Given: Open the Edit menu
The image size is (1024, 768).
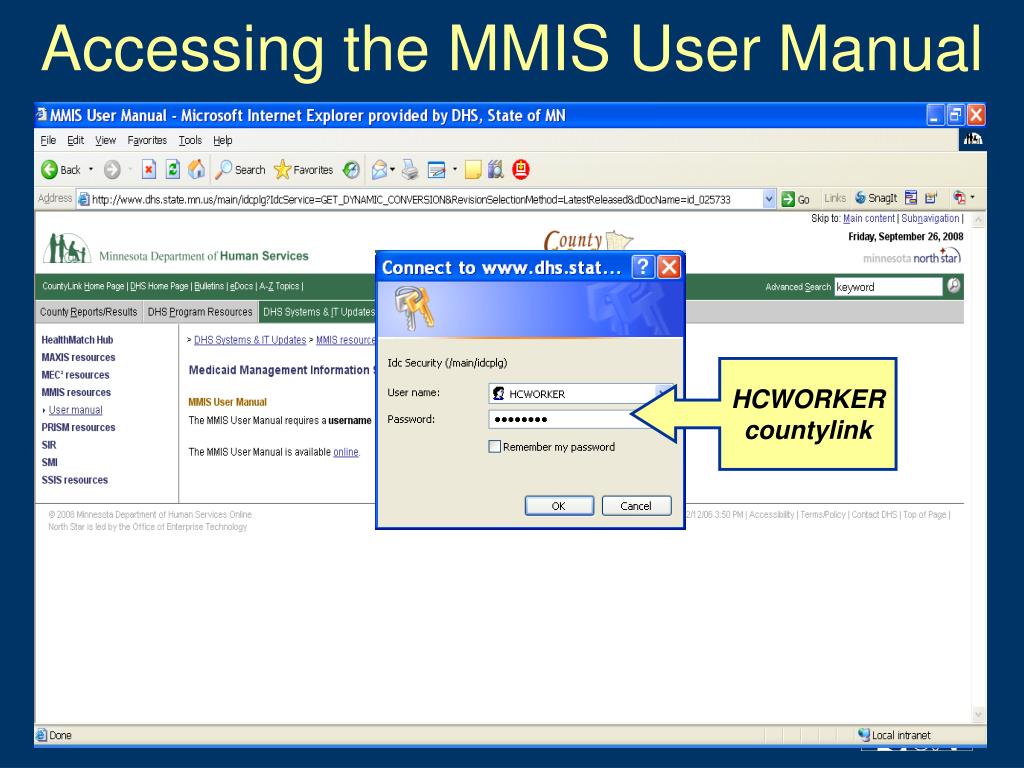Looking at the screenshot, I should point(76,140).
